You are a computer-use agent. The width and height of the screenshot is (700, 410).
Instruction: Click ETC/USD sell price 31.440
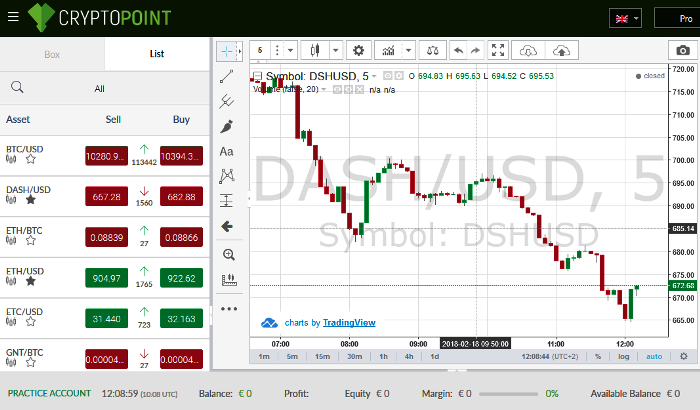coord(106,318)
